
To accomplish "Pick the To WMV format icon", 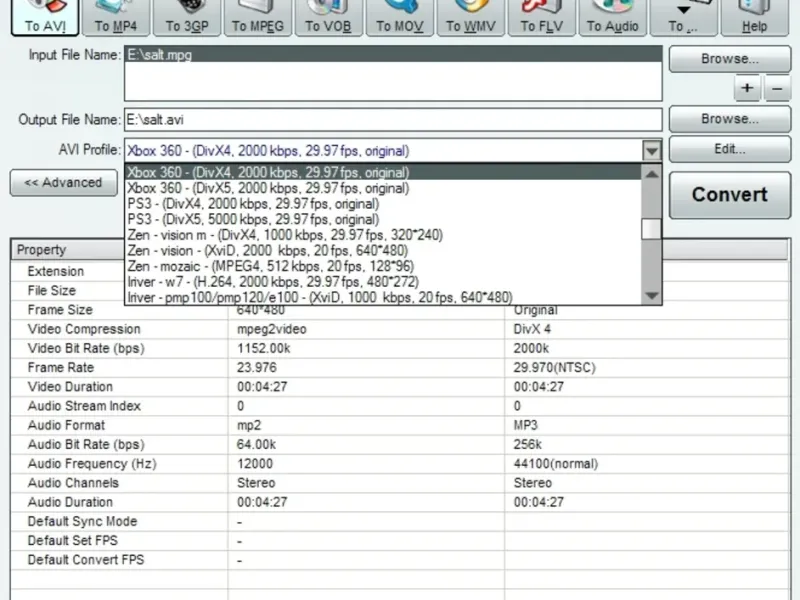I will pyautogui.click(x=470, y=17).
